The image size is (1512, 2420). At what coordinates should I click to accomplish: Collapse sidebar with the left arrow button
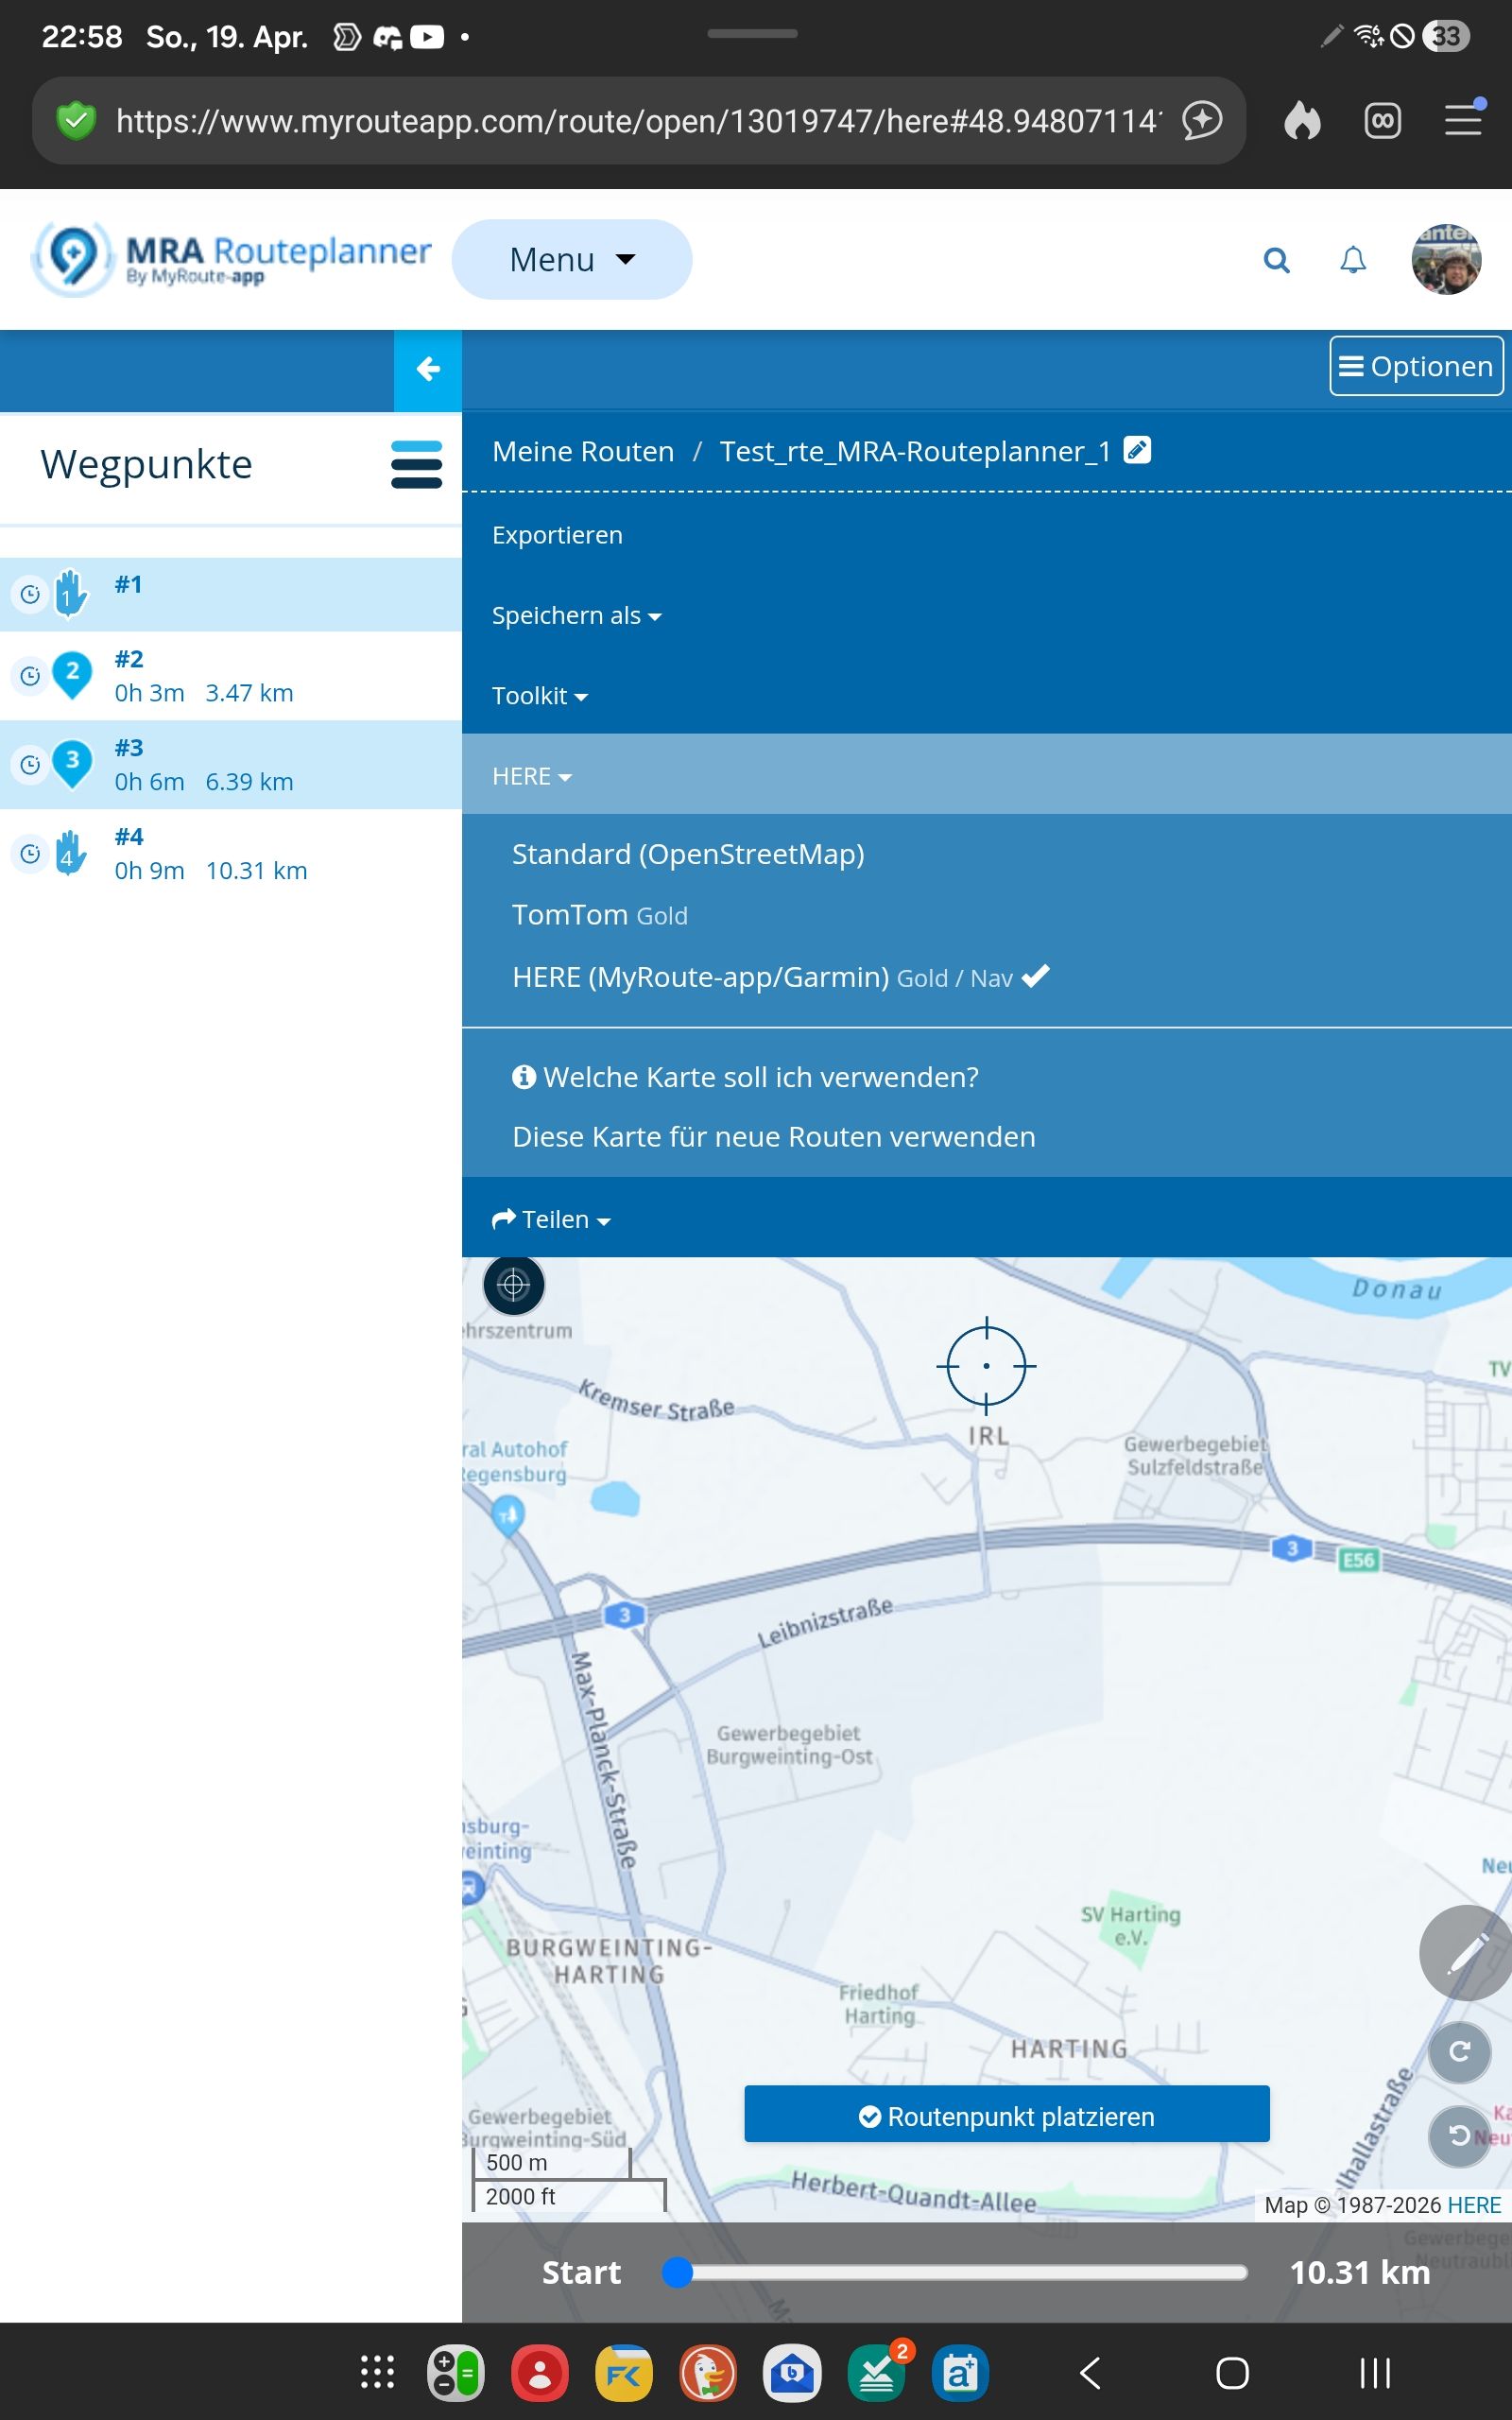(x=428, y=370)
